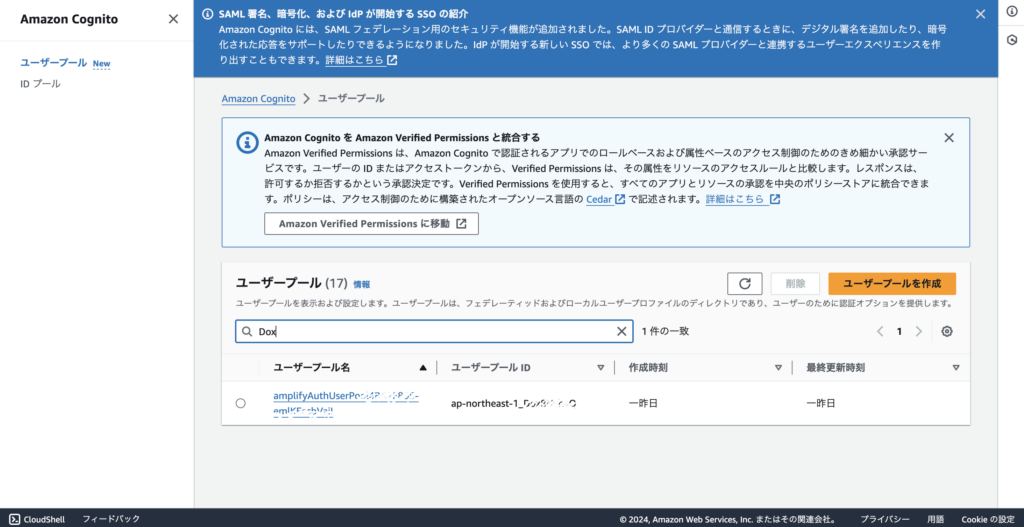
Task: Click the ap-northeast-1 pool ID cell
Action: tap(513, 404)
